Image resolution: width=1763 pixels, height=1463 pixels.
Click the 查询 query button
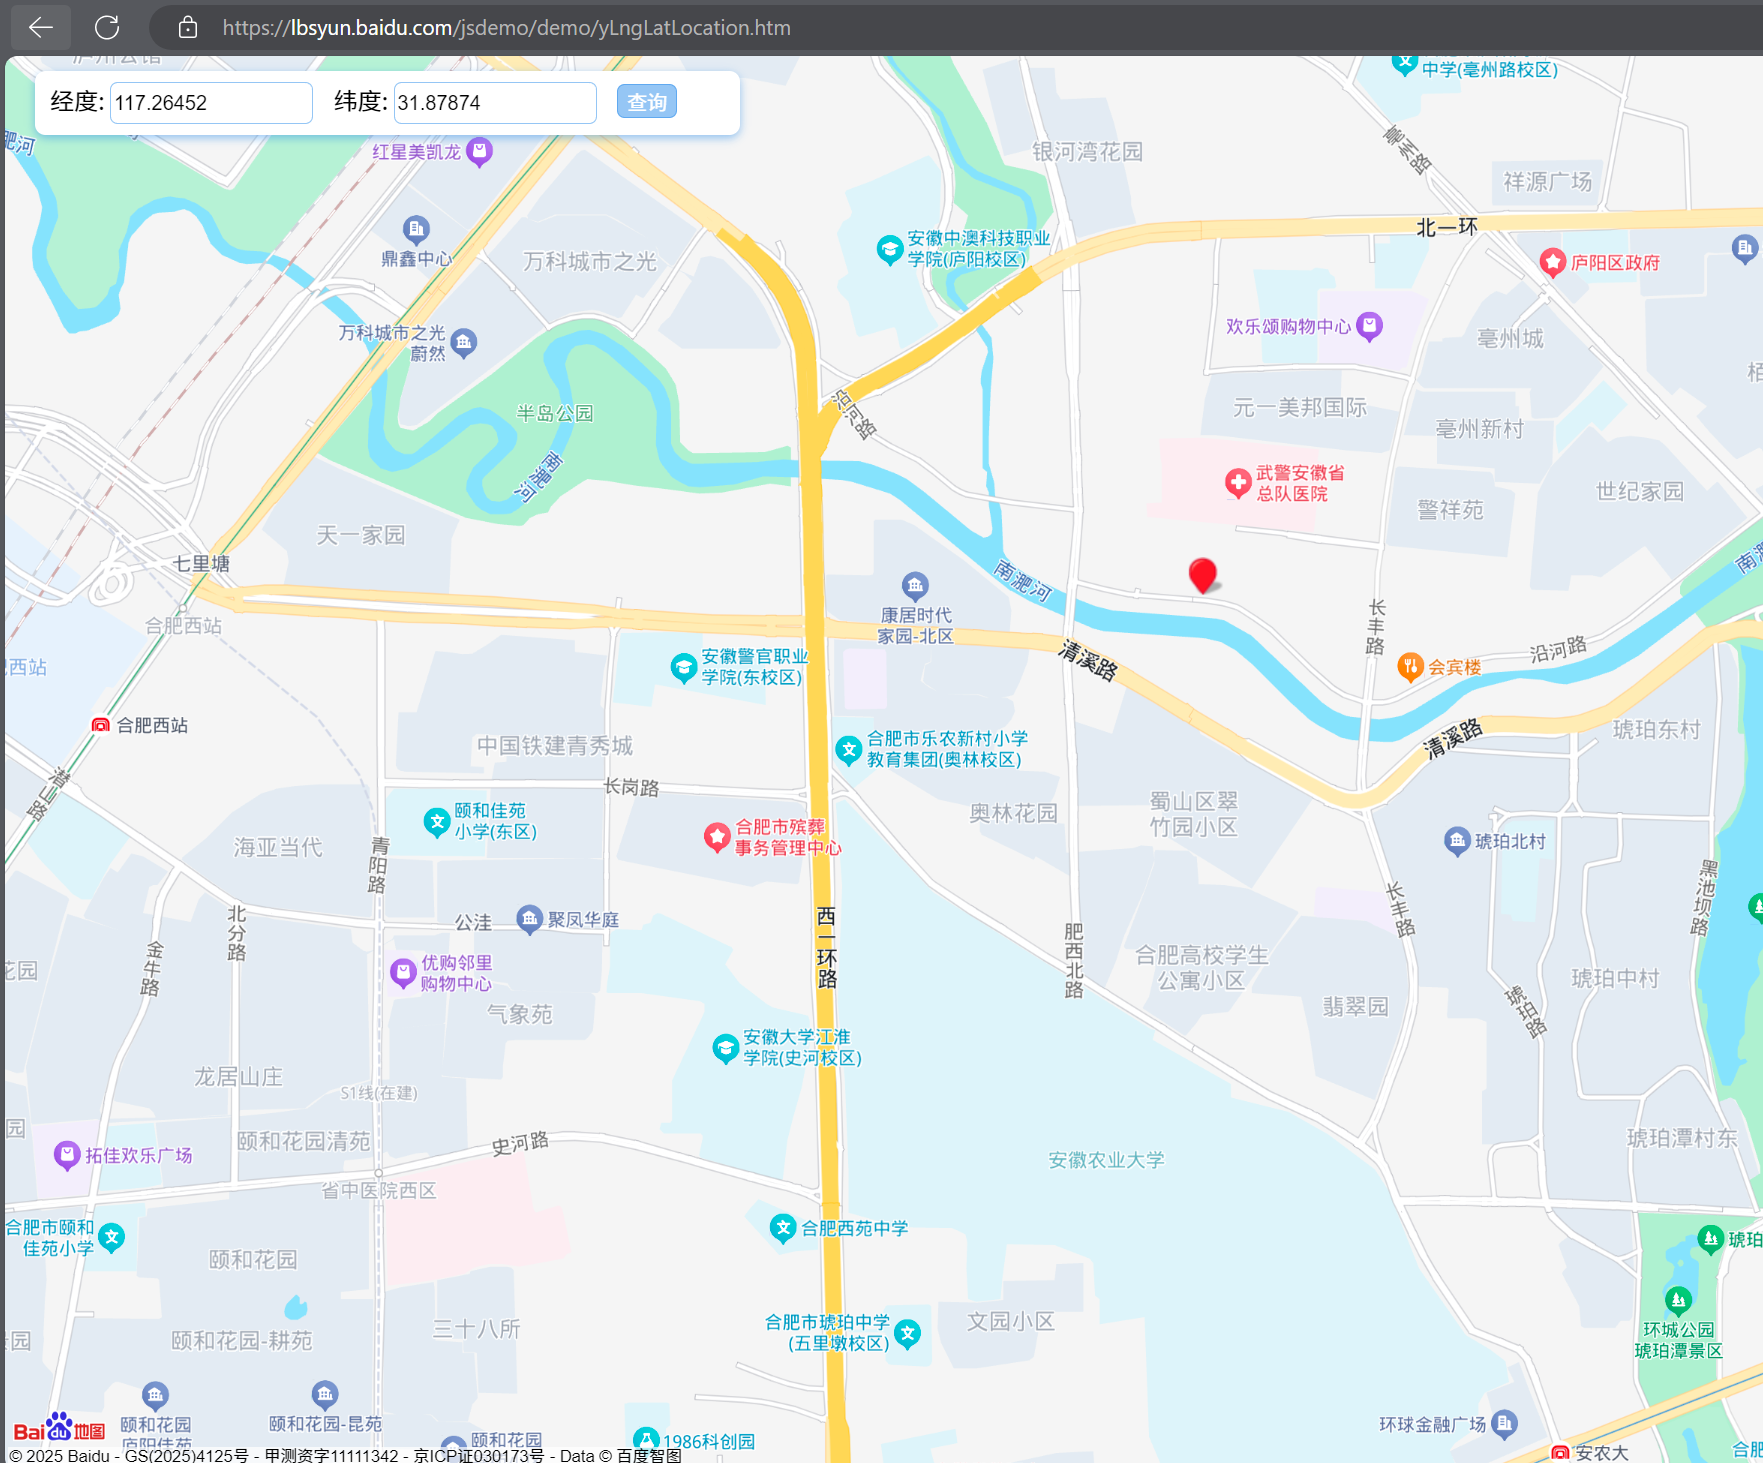646,101
